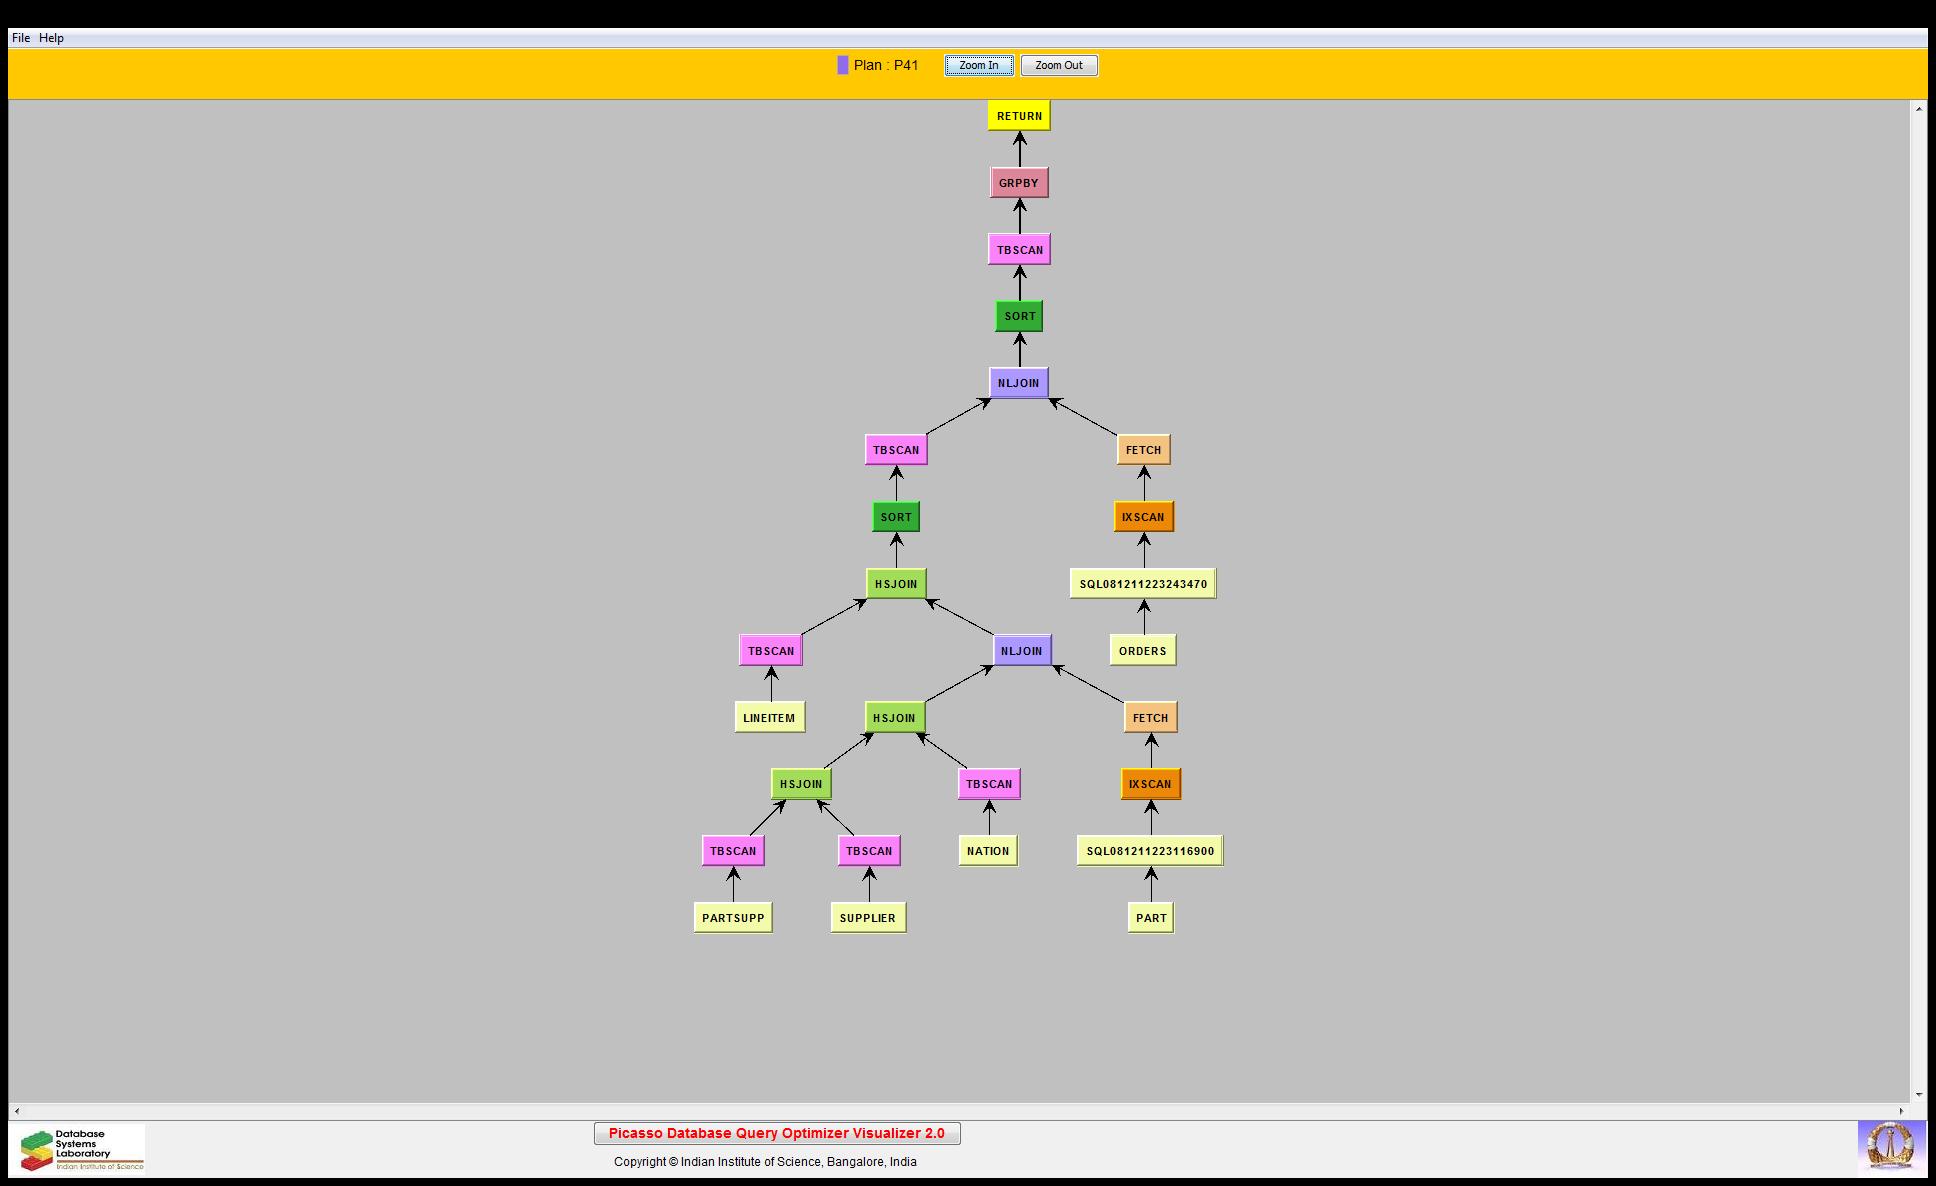Viewport: 1936px width, 1186px height.
Task: Select the SUPPLIER table node
Action: pyautogui.click(x=867, y=918)
